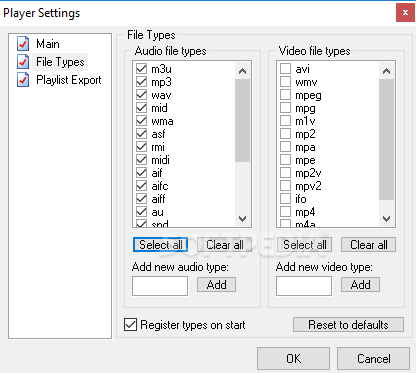Check the mp4 video type
The height and width of the screenshot is (373, 416).
[286, 212]
